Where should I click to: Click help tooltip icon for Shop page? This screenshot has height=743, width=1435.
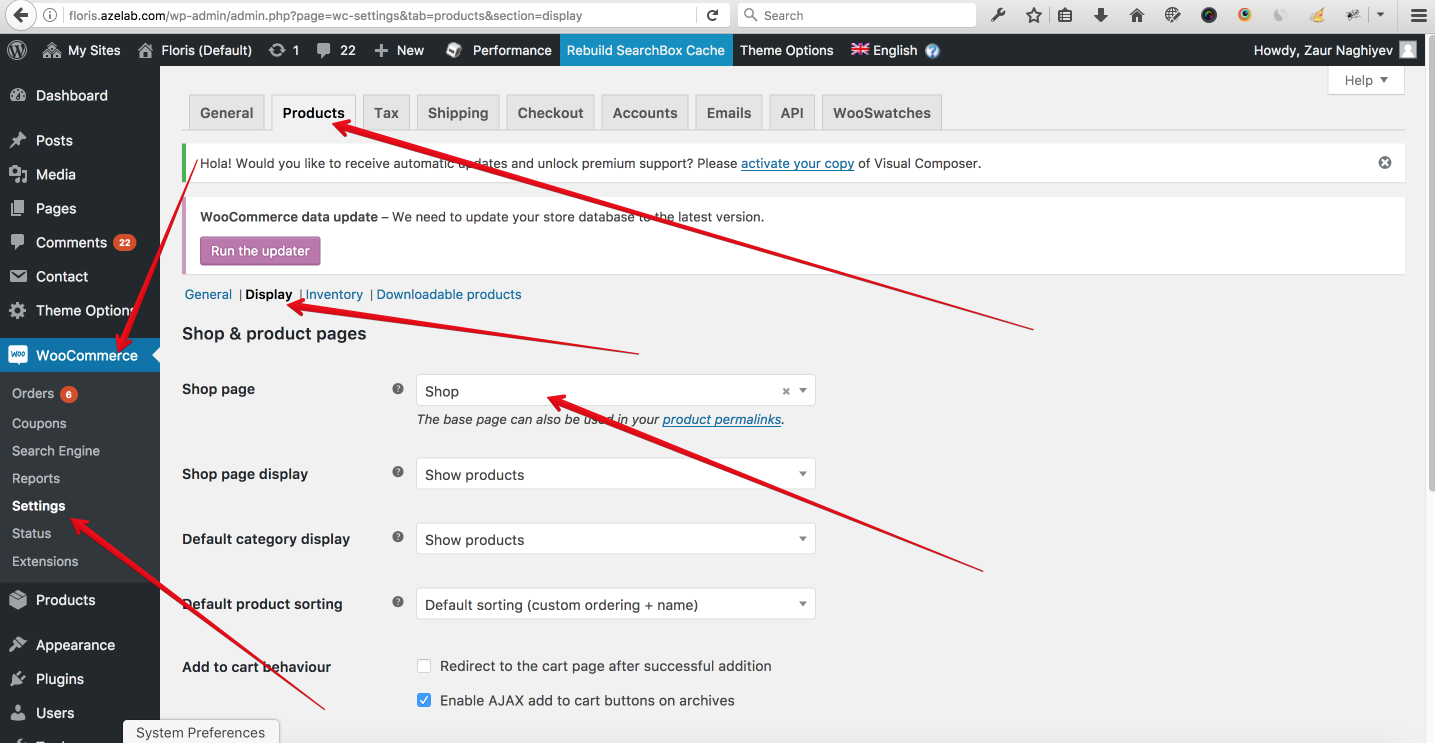pyautogui.click(x=398, y=389)
